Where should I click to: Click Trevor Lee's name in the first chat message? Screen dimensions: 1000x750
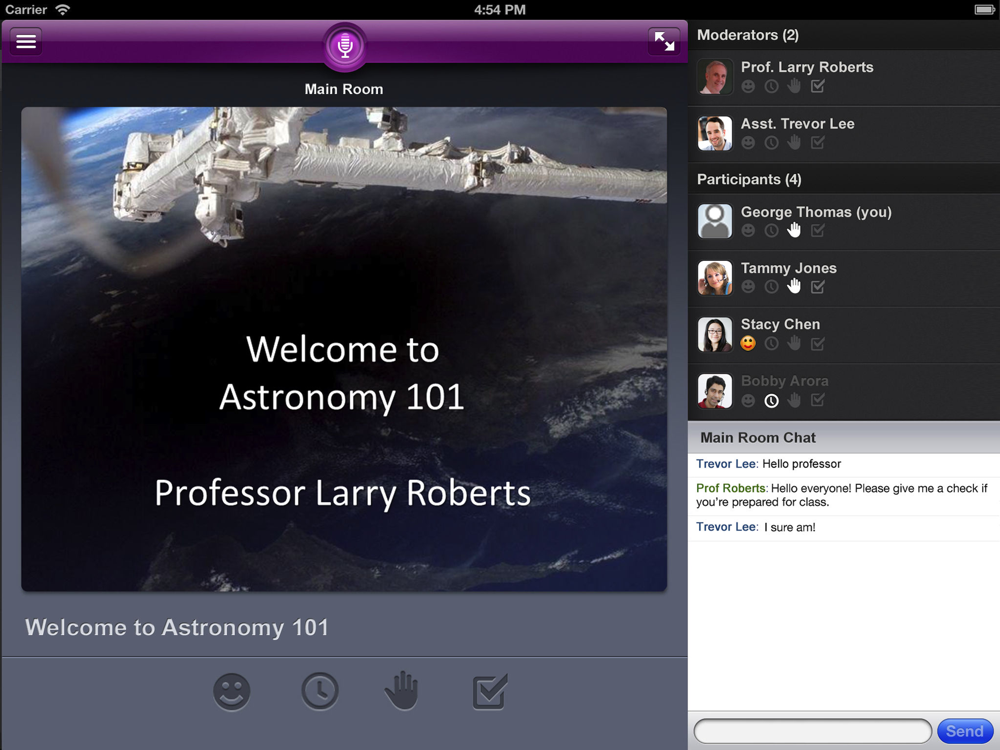pyautogui.click(x=727, y=464)
